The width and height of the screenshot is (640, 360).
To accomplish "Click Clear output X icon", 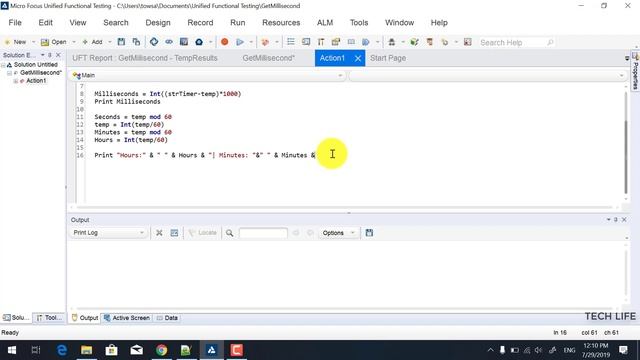I will pos(159,233).
